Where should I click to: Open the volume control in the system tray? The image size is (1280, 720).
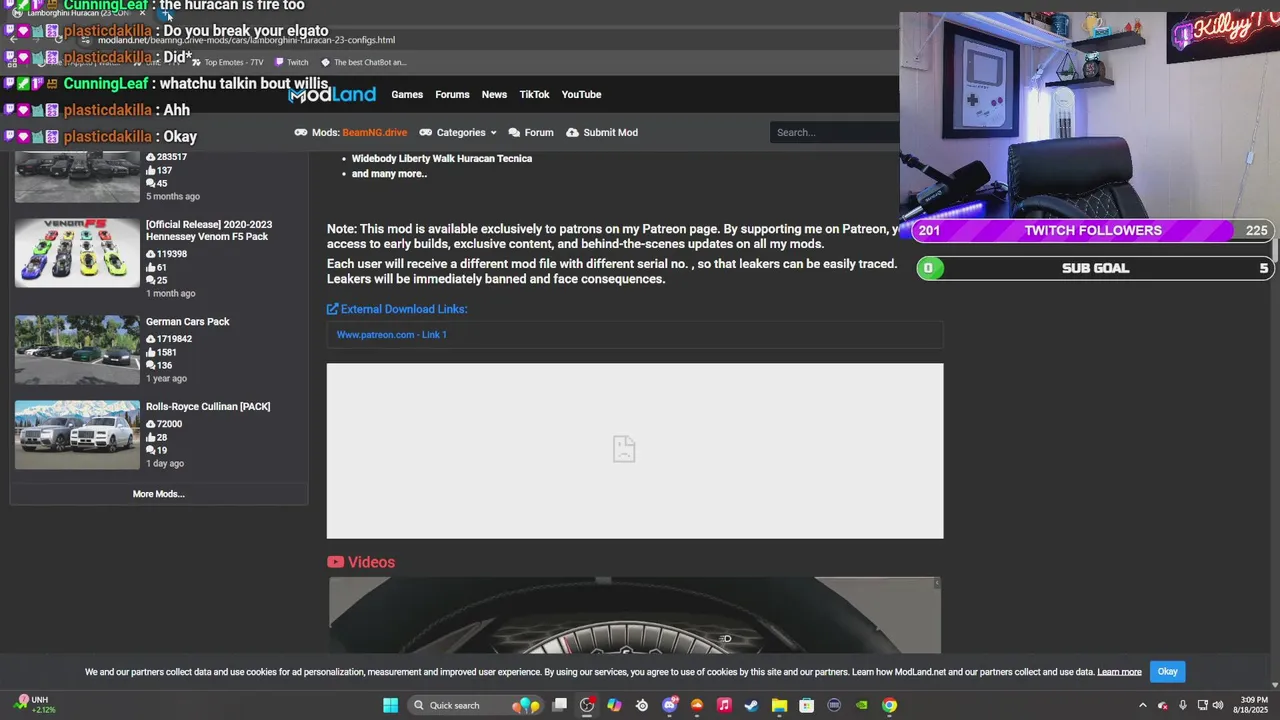point(1218,705)
